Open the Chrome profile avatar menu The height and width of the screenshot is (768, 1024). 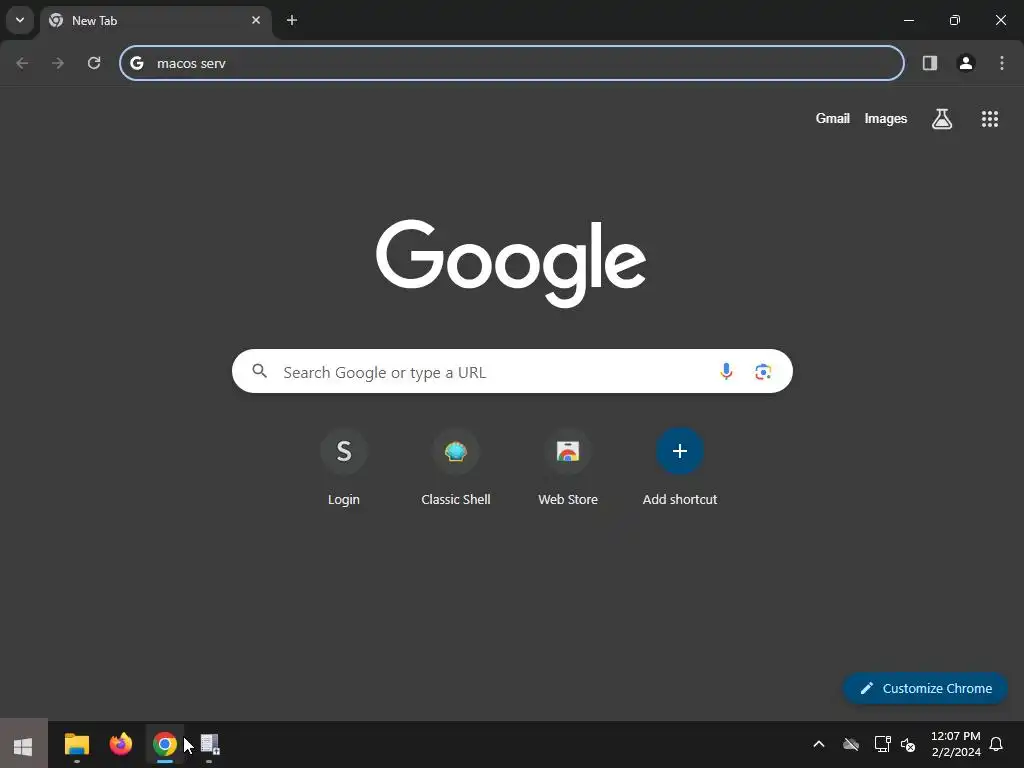[x=966, y=63]
